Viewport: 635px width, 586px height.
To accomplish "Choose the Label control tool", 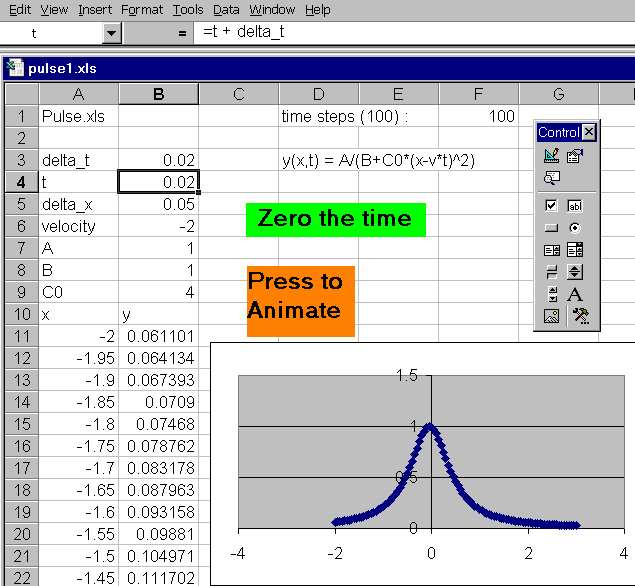I will pos(575,294).
